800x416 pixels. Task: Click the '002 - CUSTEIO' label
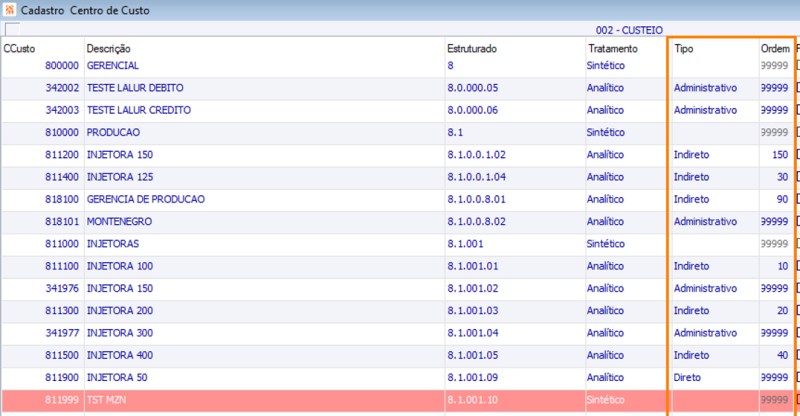click(x=629, y=30)
